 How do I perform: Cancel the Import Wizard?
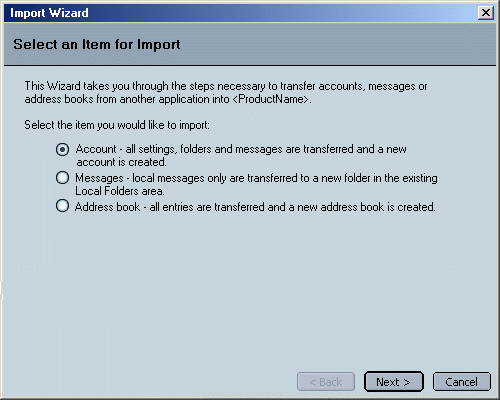pos(462,382)
